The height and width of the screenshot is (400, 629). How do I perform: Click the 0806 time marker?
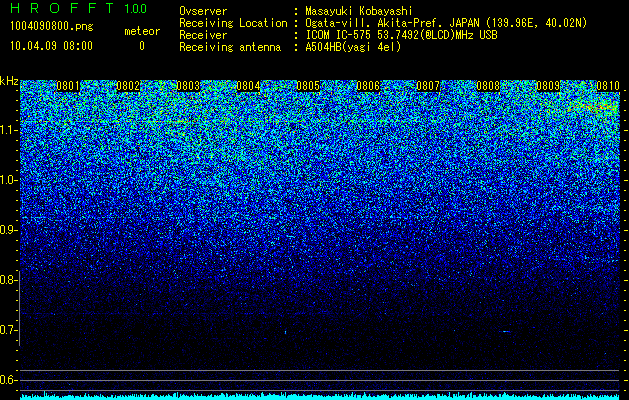(368, 86)
